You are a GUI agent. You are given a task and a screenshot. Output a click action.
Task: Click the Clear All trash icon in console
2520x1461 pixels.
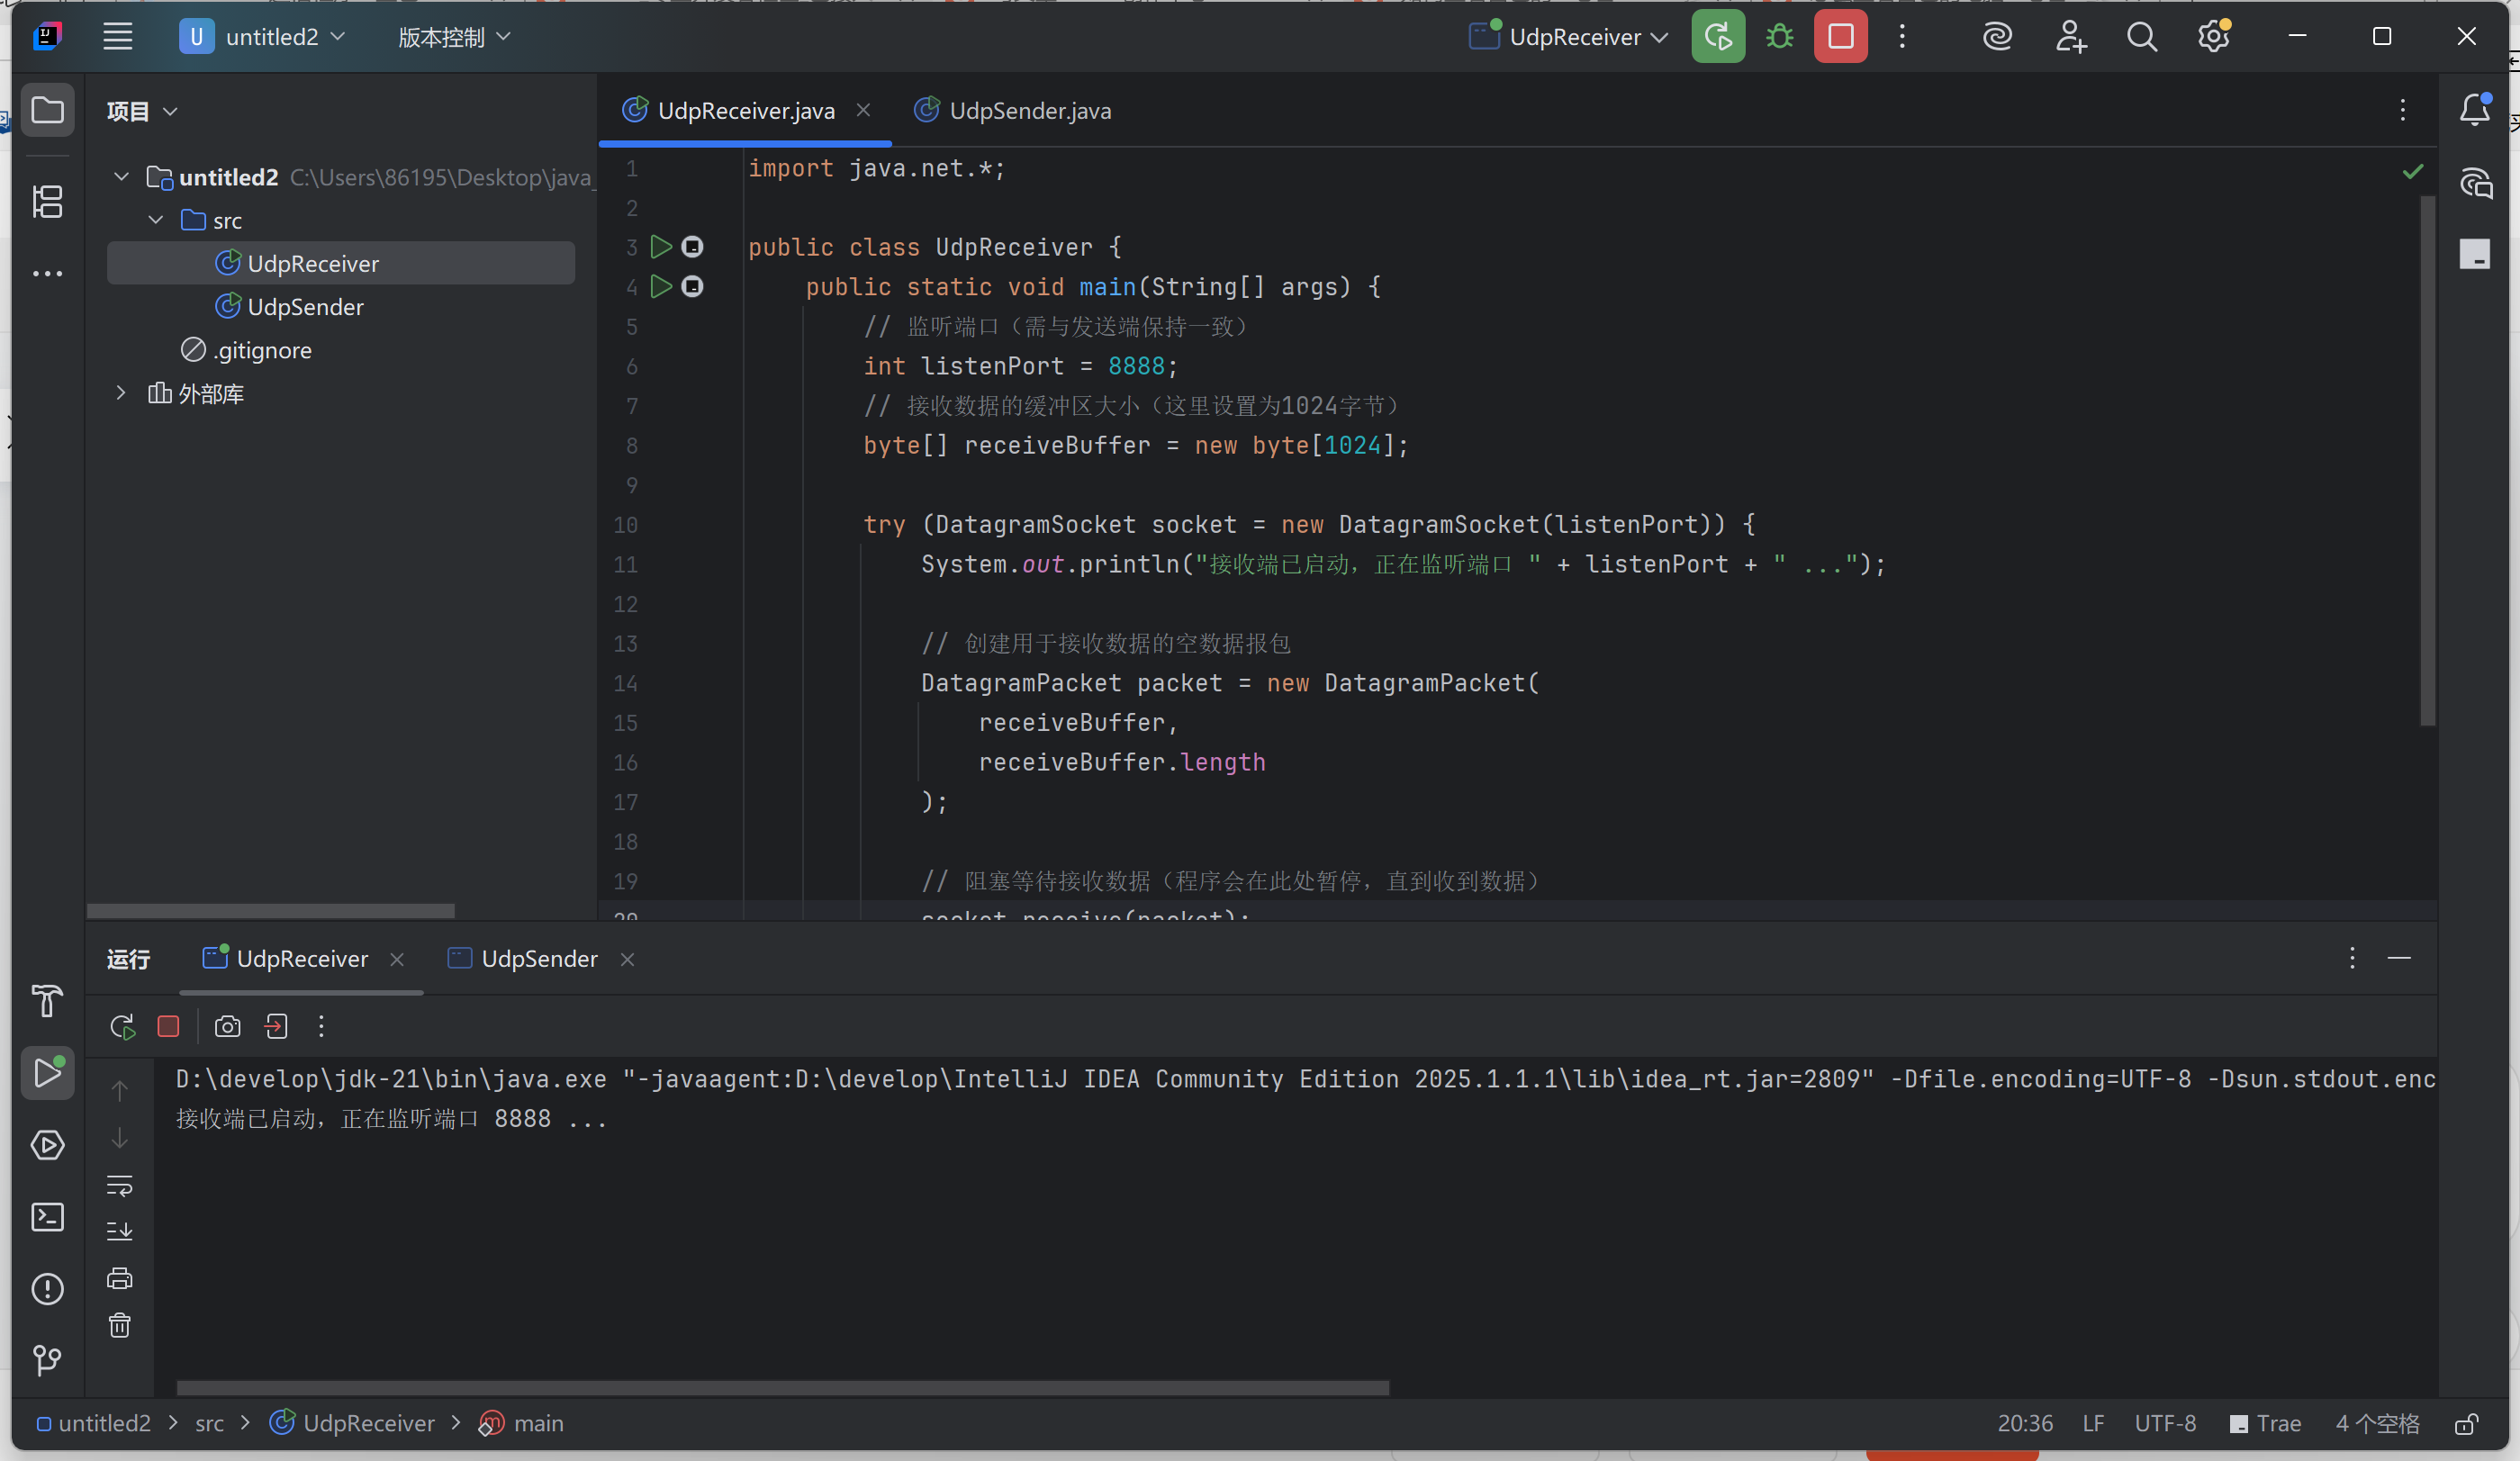coord(119,1326)
